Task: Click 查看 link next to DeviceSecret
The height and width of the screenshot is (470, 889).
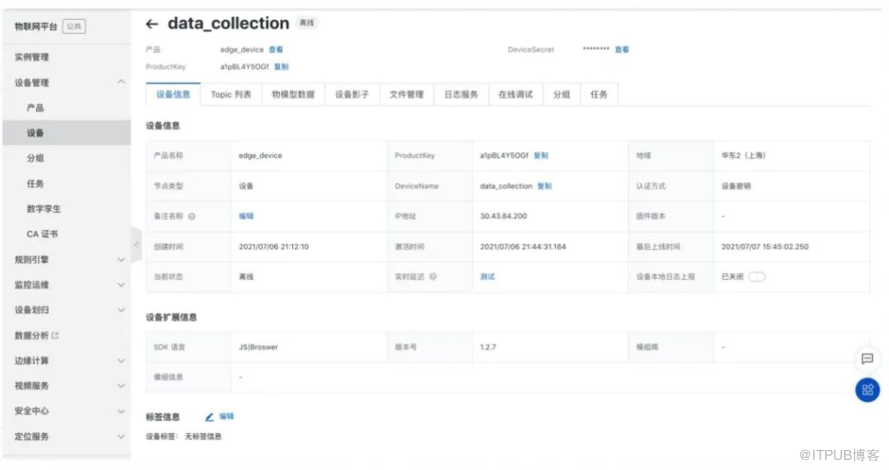Action: tap(622, 49)
